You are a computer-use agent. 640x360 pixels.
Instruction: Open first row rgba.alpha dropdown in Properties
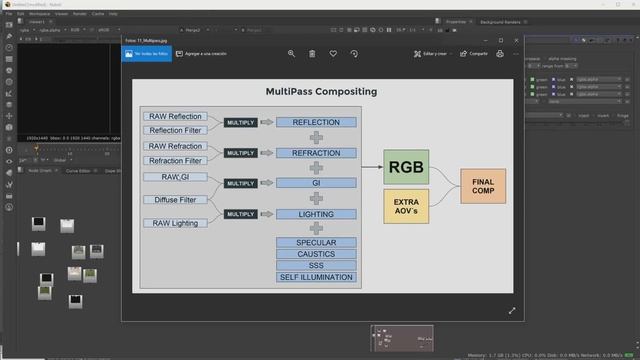pos(599,79)
